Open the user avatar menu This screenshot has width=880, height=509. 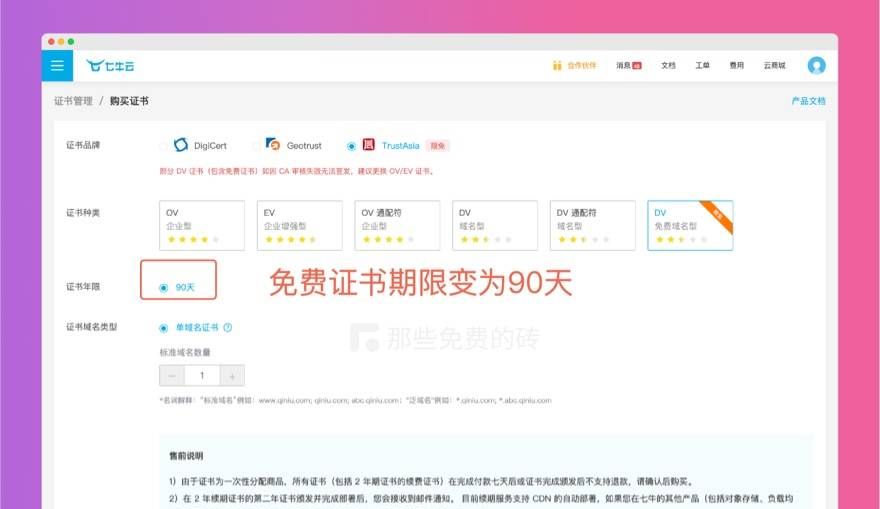pyautogui.click(x=816, y=66)
